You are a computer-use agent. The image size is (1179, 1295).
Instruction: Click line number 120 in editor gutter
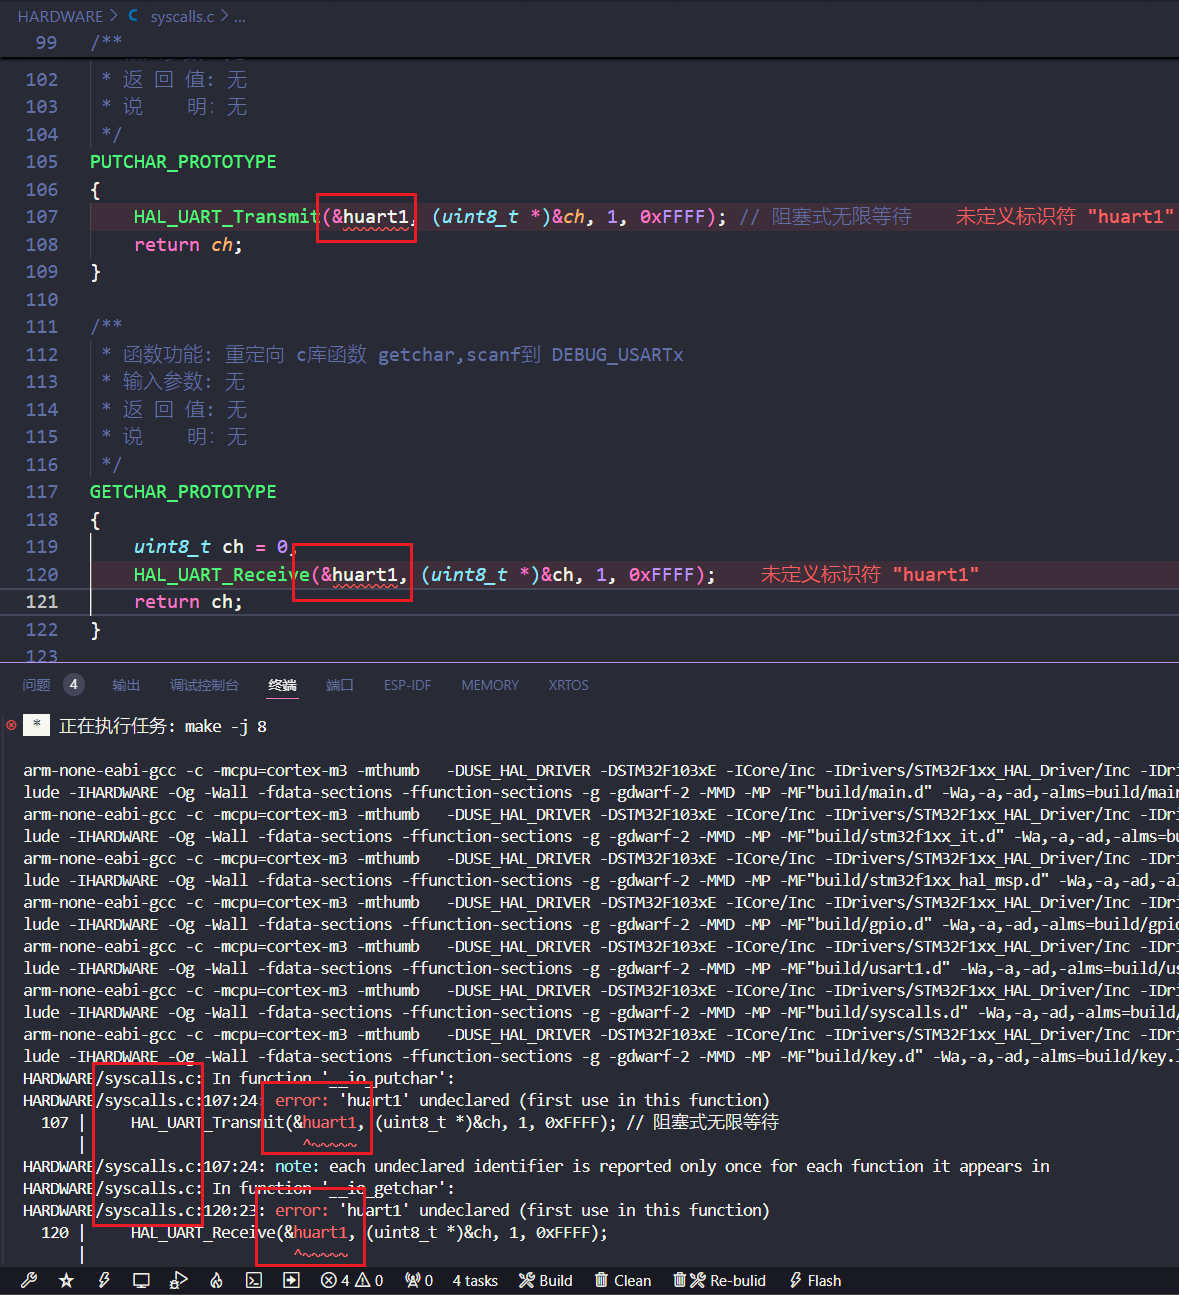coord(42,575)
